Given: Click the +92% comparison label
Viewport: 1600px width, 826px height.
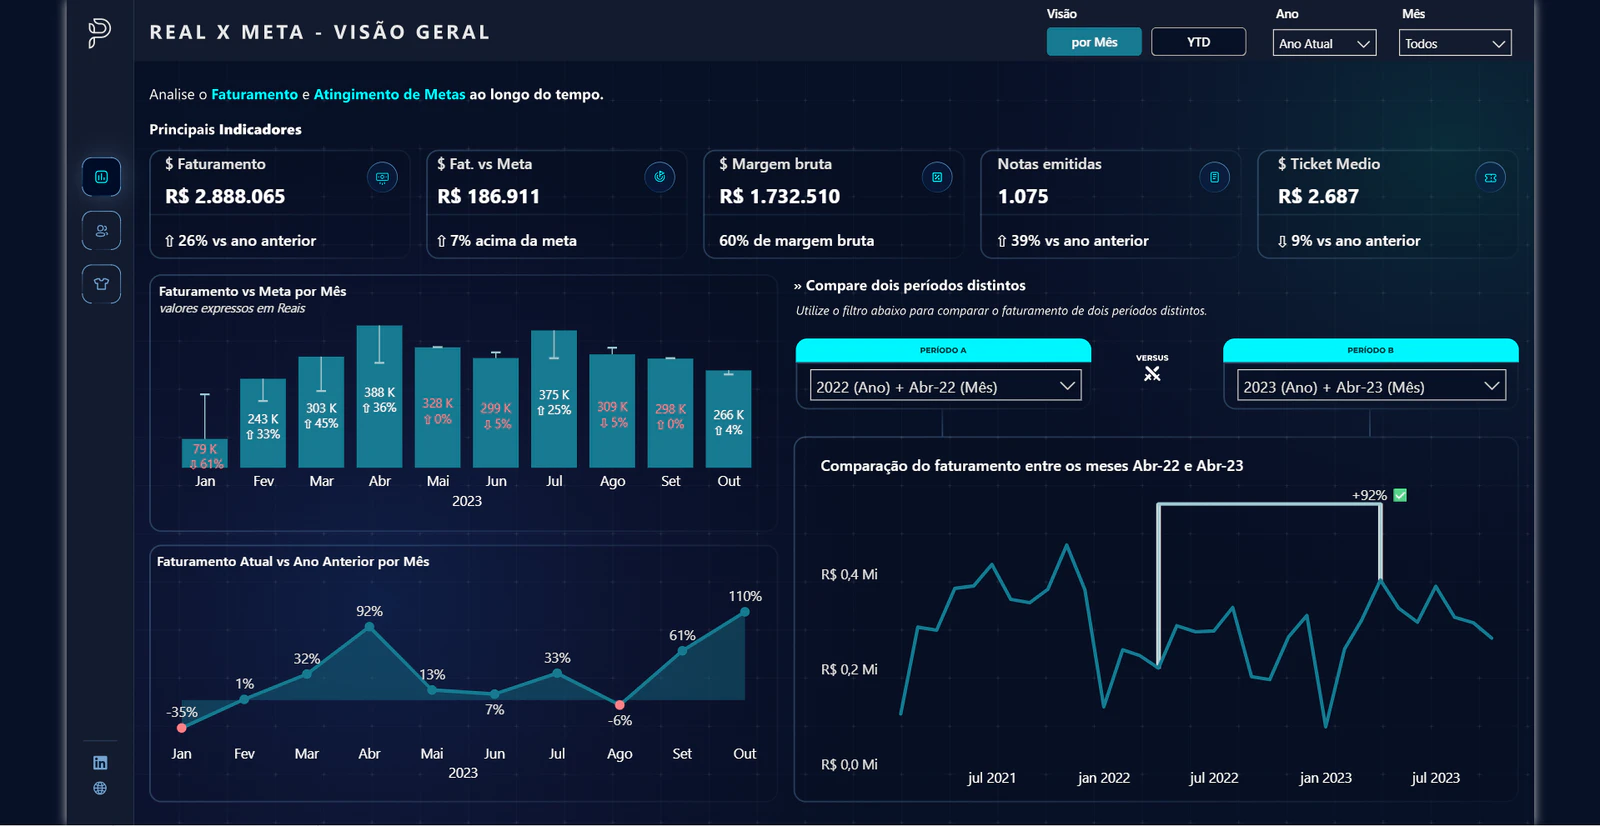Looking at the screenshot, I should [x=1369, y=495].
